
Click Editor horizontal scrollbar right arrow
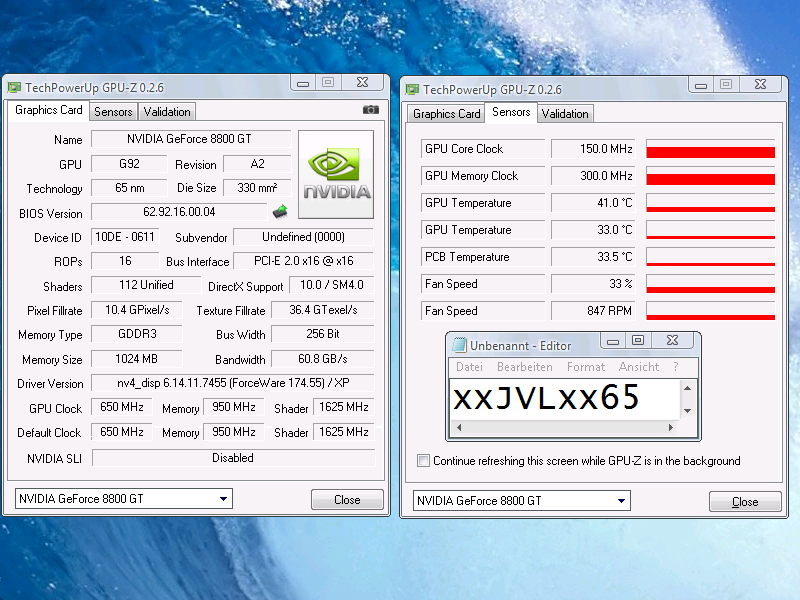[671, 428]
